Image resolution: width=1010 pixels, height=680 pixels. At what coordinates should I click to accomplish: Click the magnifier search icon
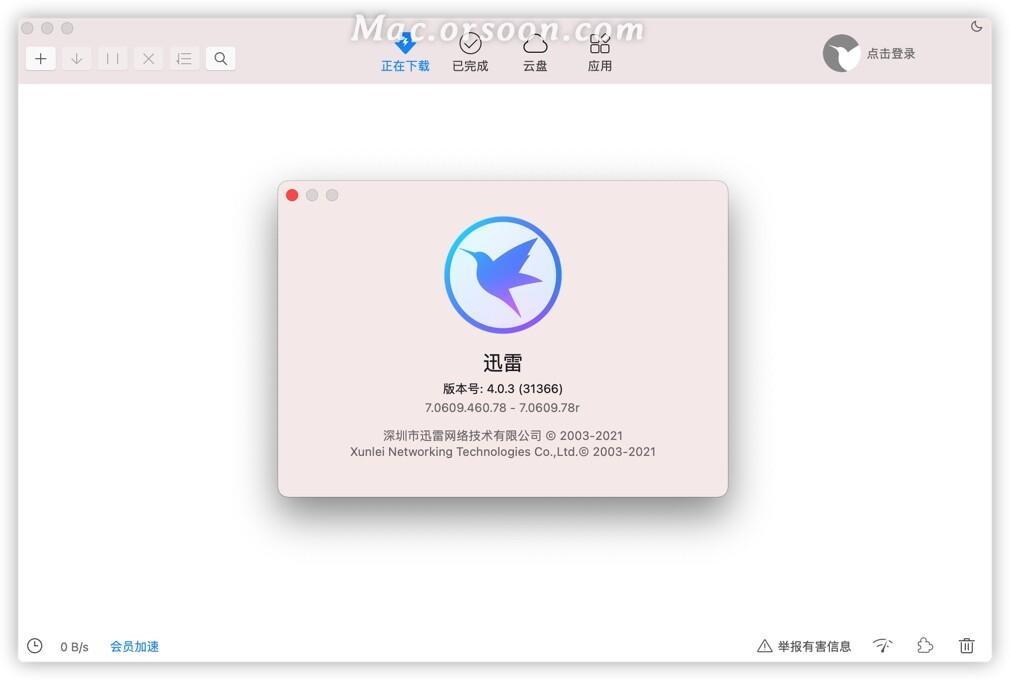tap(220, 59)
